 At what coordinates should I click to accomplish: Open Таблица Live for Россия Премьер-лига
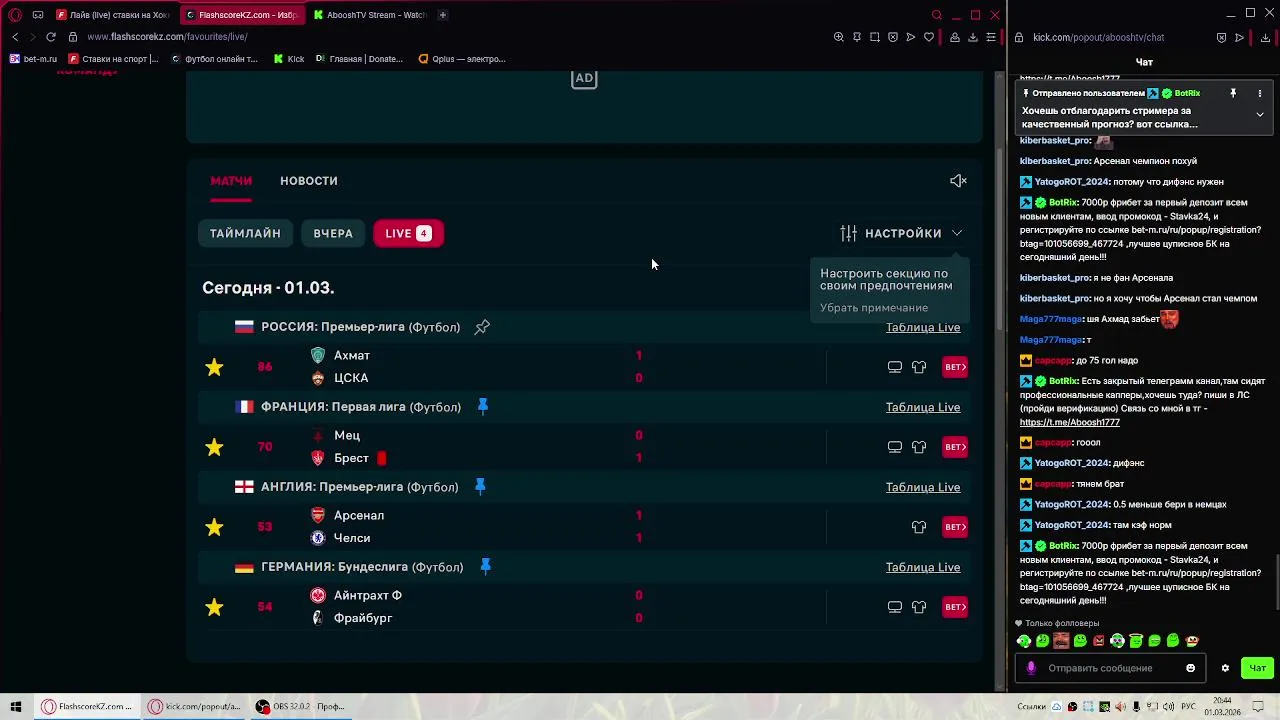pos(922,327)
